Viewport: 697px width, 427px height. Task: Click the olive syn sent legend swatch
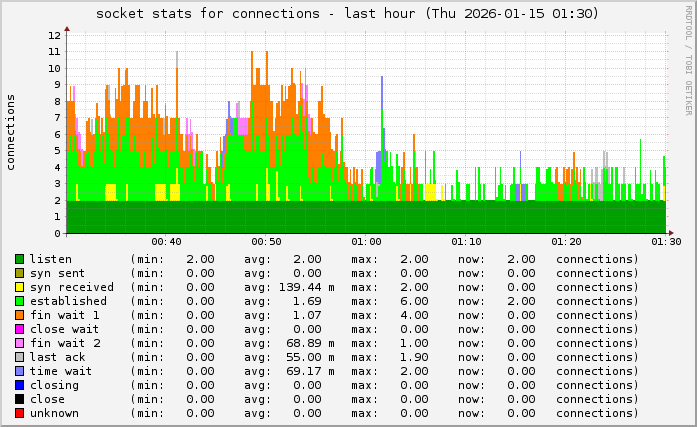(x=19, y=273)
